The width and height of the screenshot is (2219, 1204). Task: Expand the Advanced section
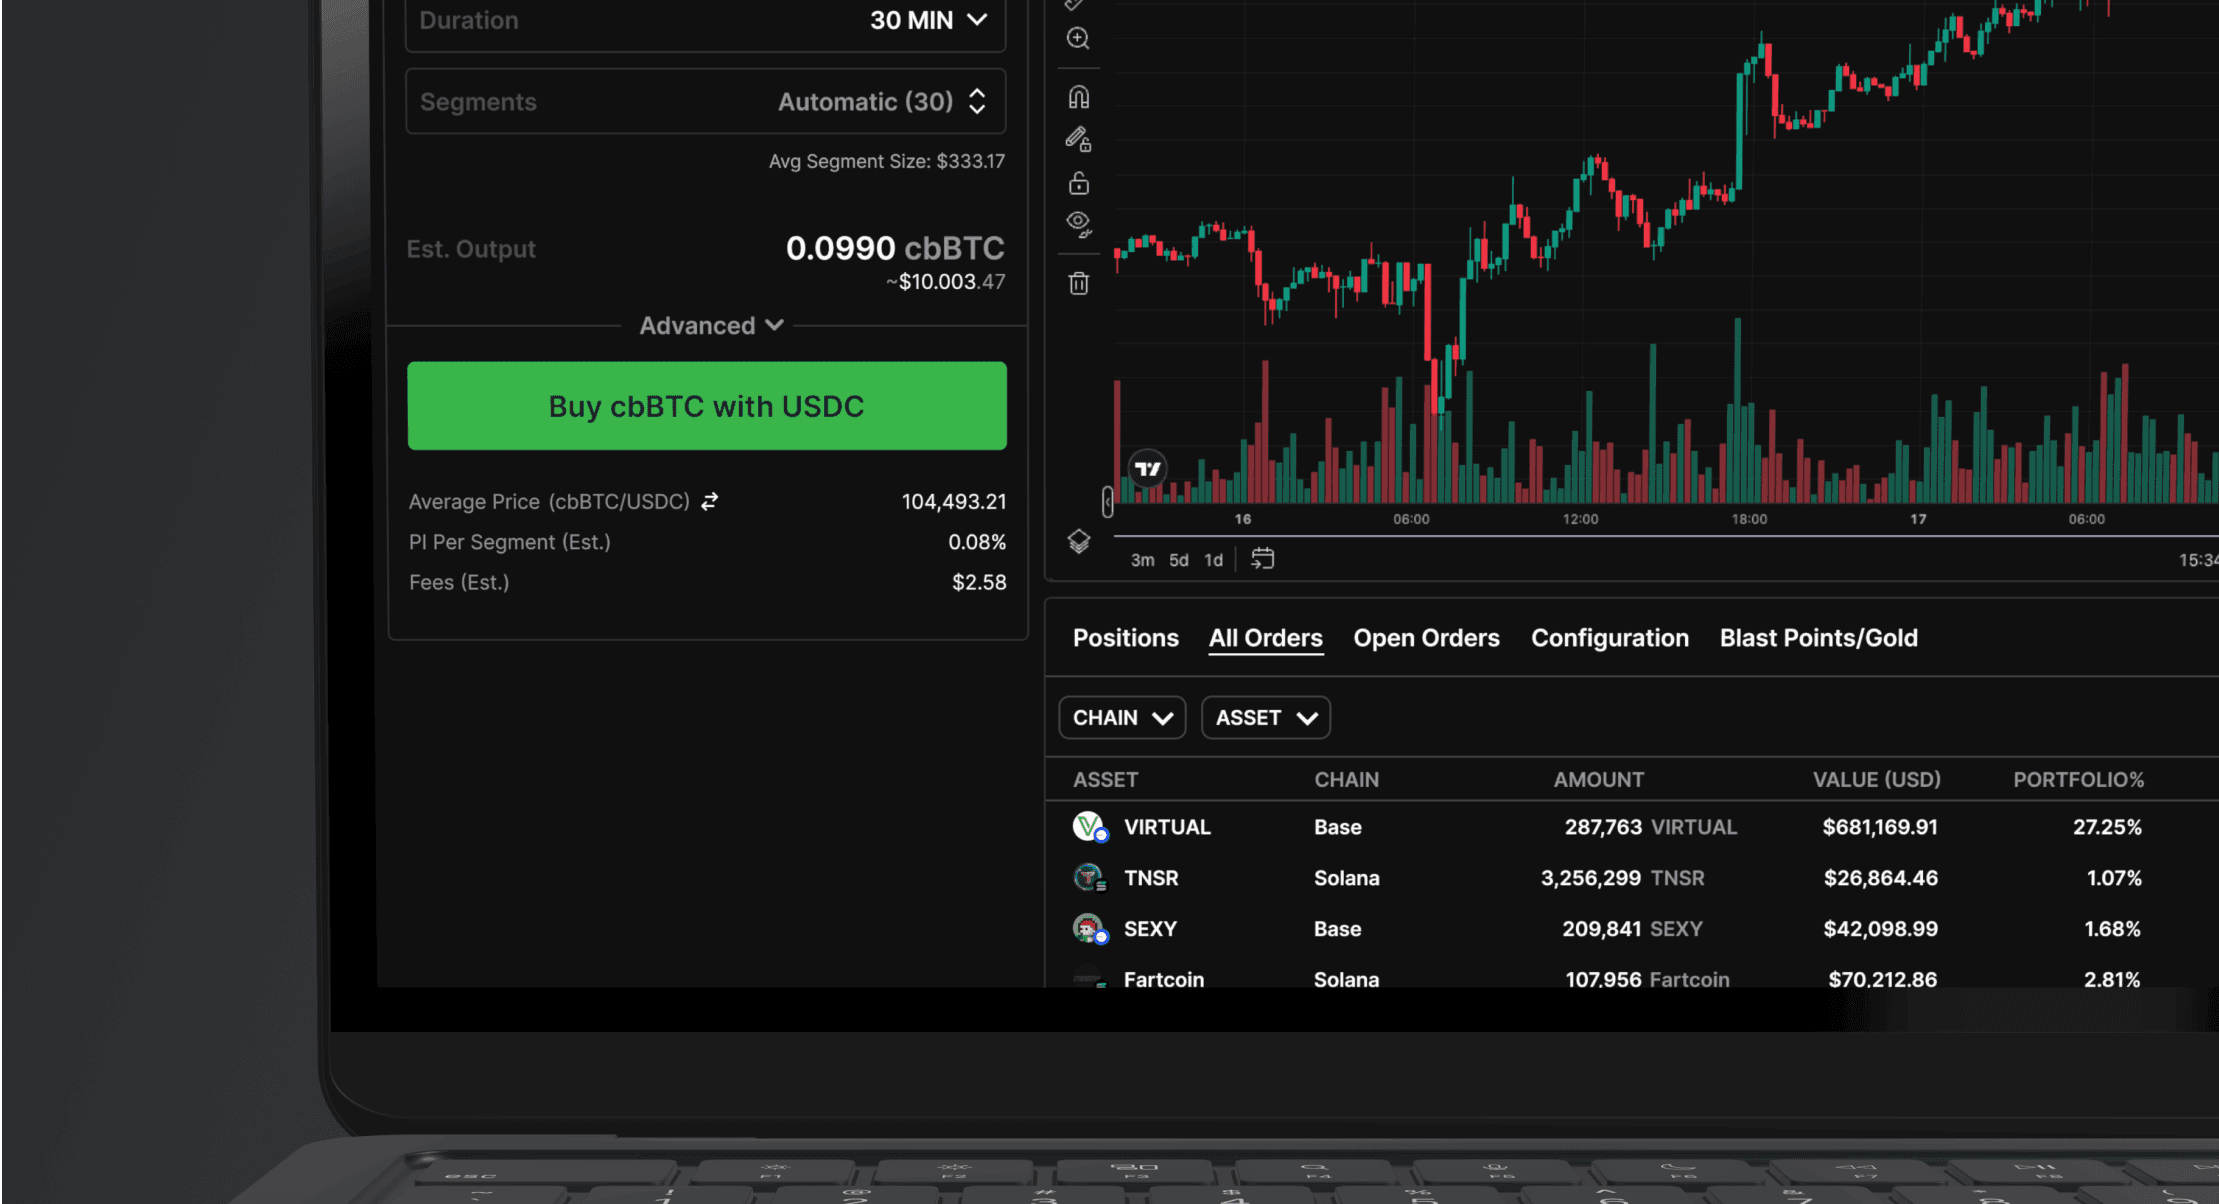tap(711, 326)
